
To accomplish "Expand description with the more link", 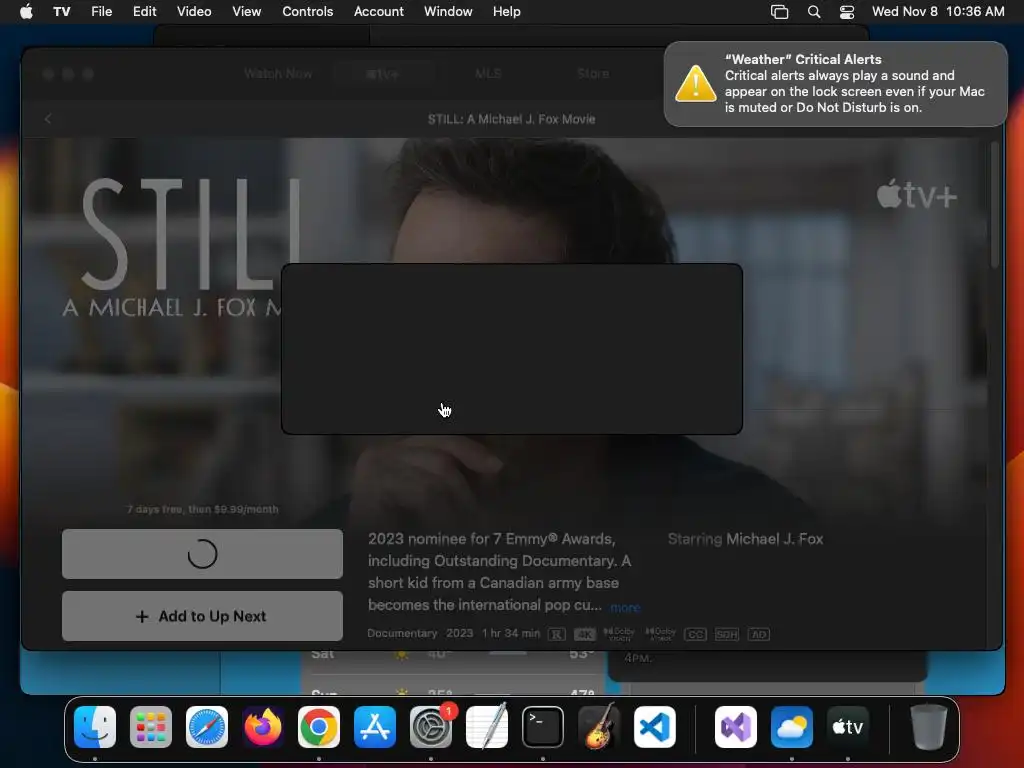I will point(625,607).
